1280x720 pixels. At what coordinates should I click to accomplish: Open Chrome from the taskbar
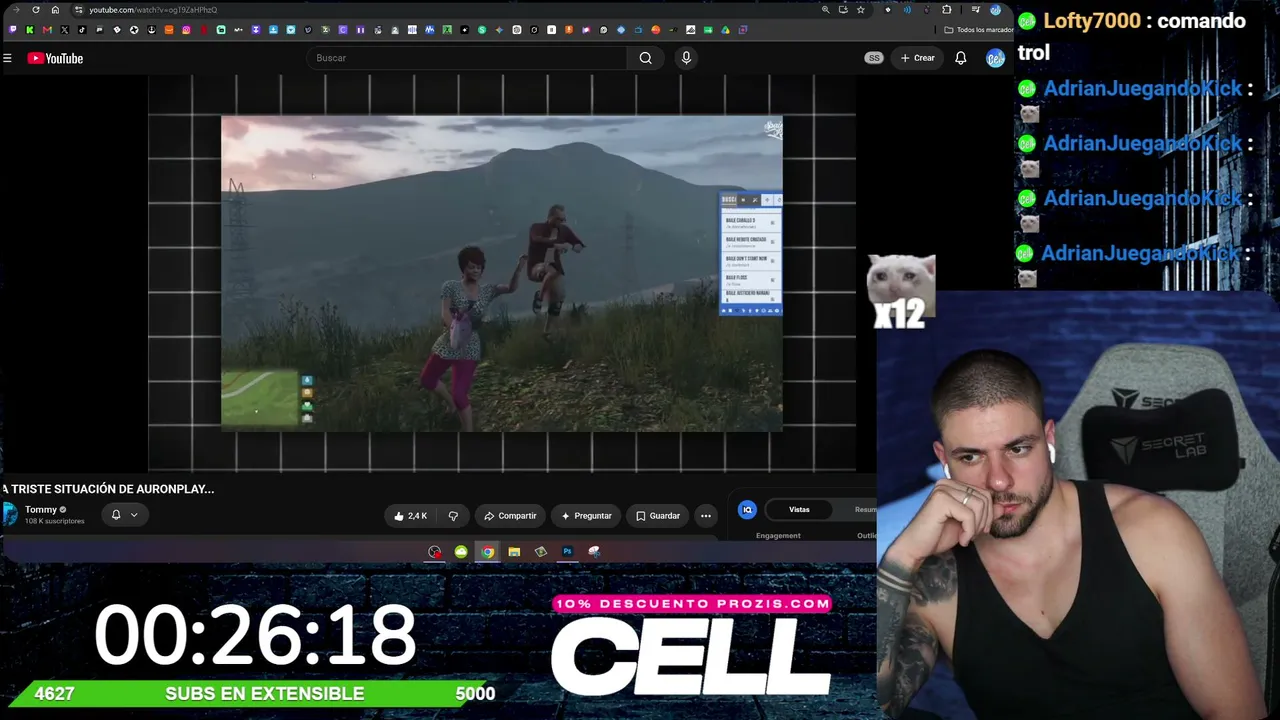[487, 551]
